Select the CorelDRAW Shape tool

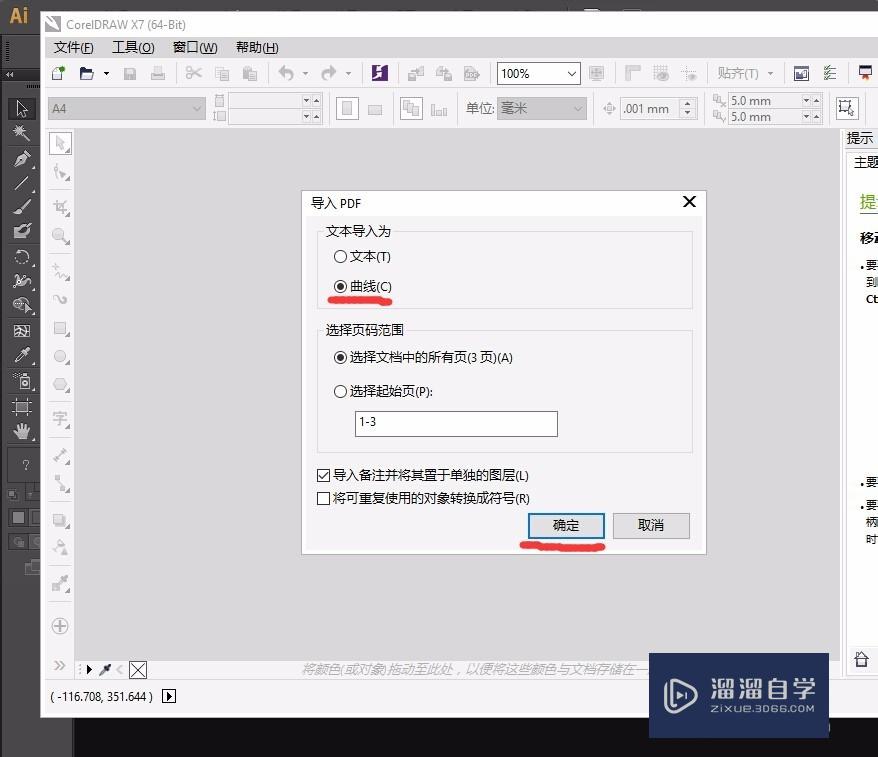click(60, 172)
